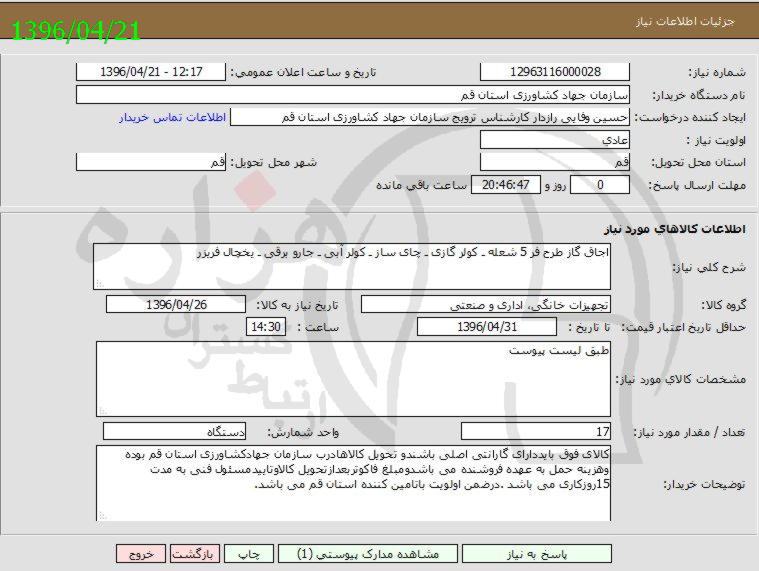Click the resize handle of توضیحات خریدار box
Screen dimensions: 759x571
tap(103, 516)
